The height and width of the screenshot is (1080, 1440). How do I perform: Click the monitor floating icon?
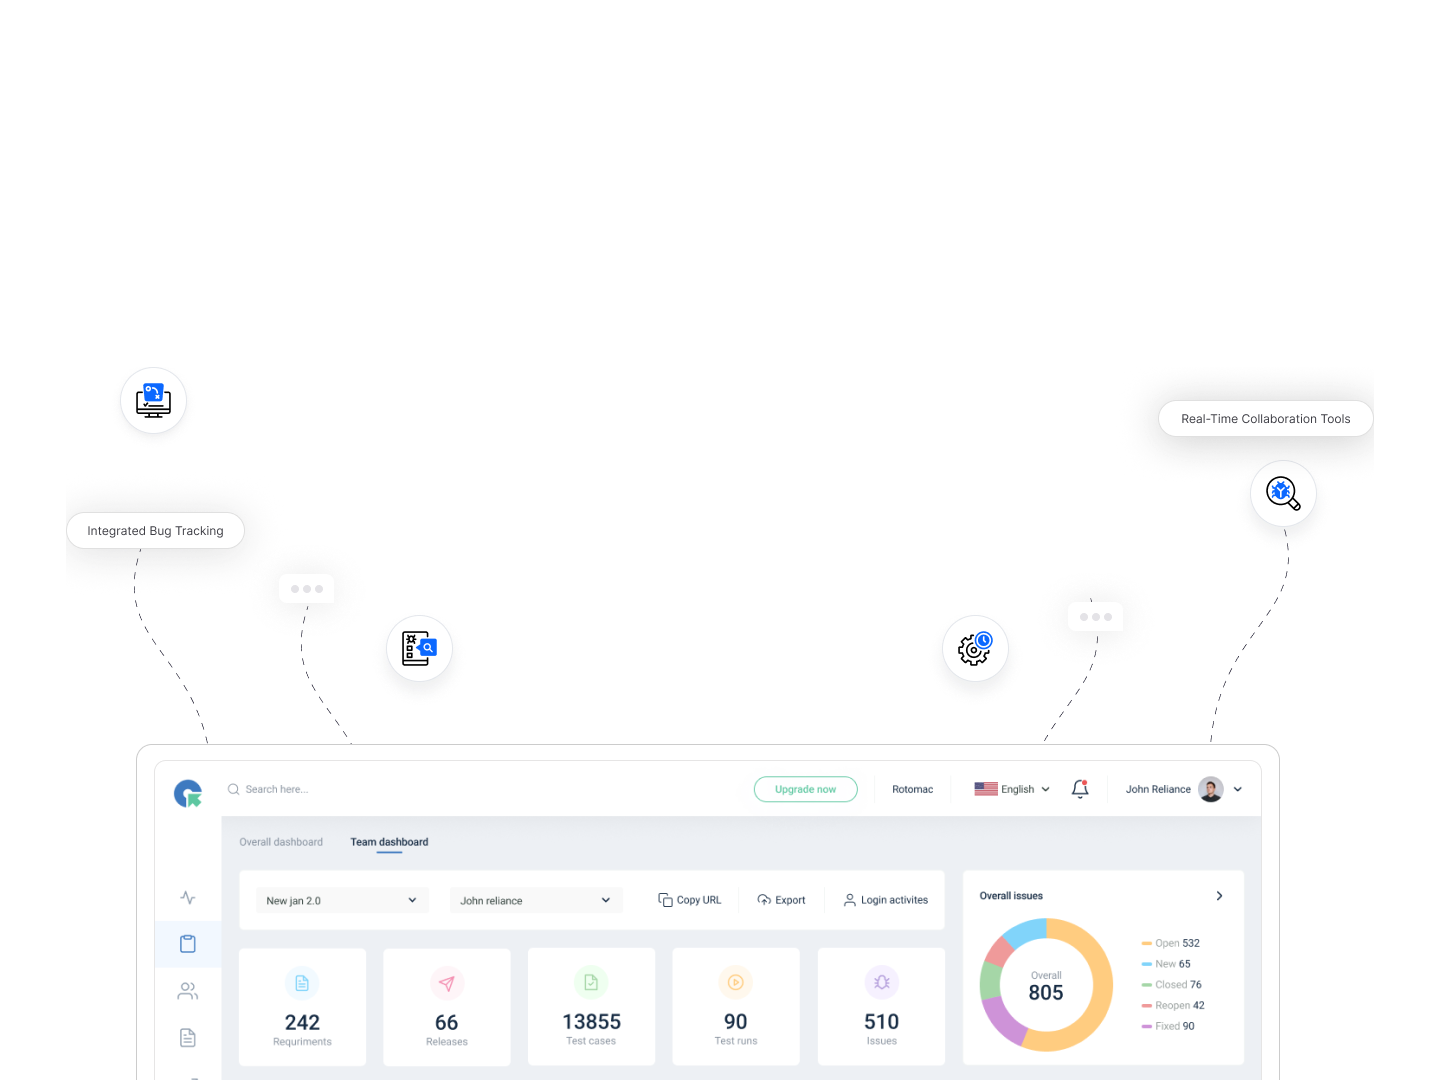pyautogui.click(x=153, y=400)
